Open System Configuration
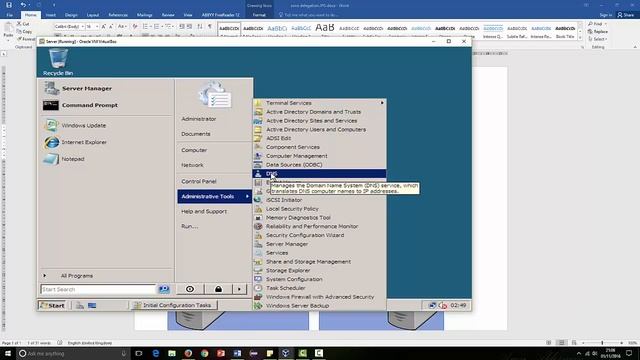Image resolution: width=640 pixels, height=360 pixels. click(319, 279)
